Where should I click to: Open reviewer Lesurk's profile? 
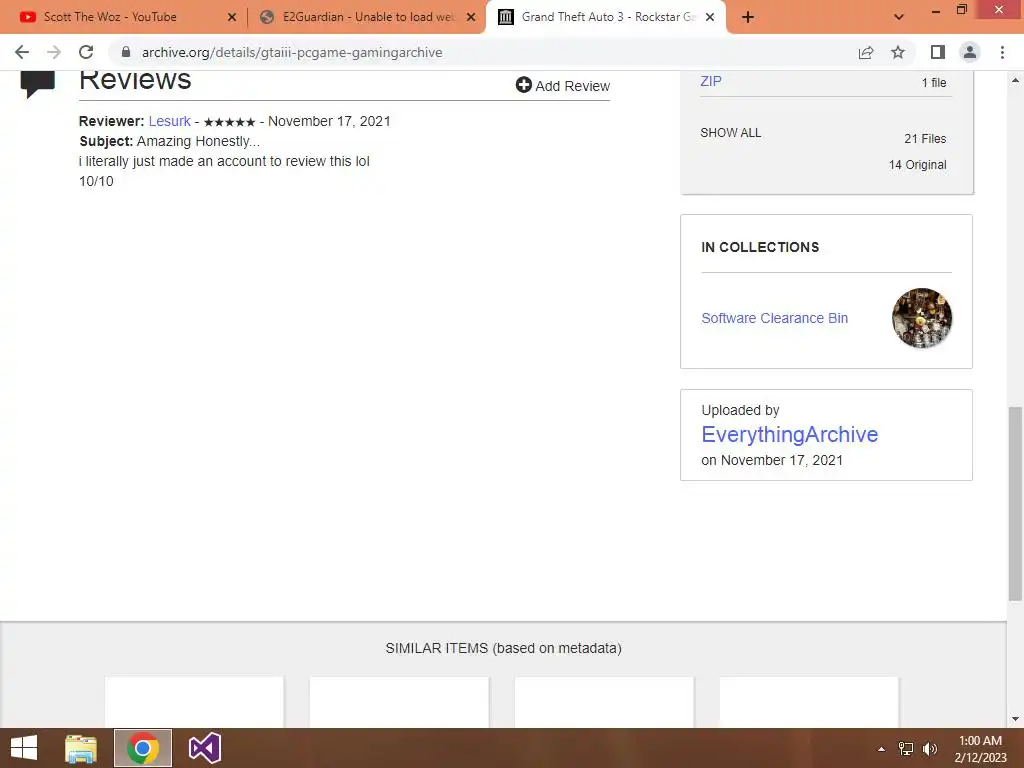(169, 121)
